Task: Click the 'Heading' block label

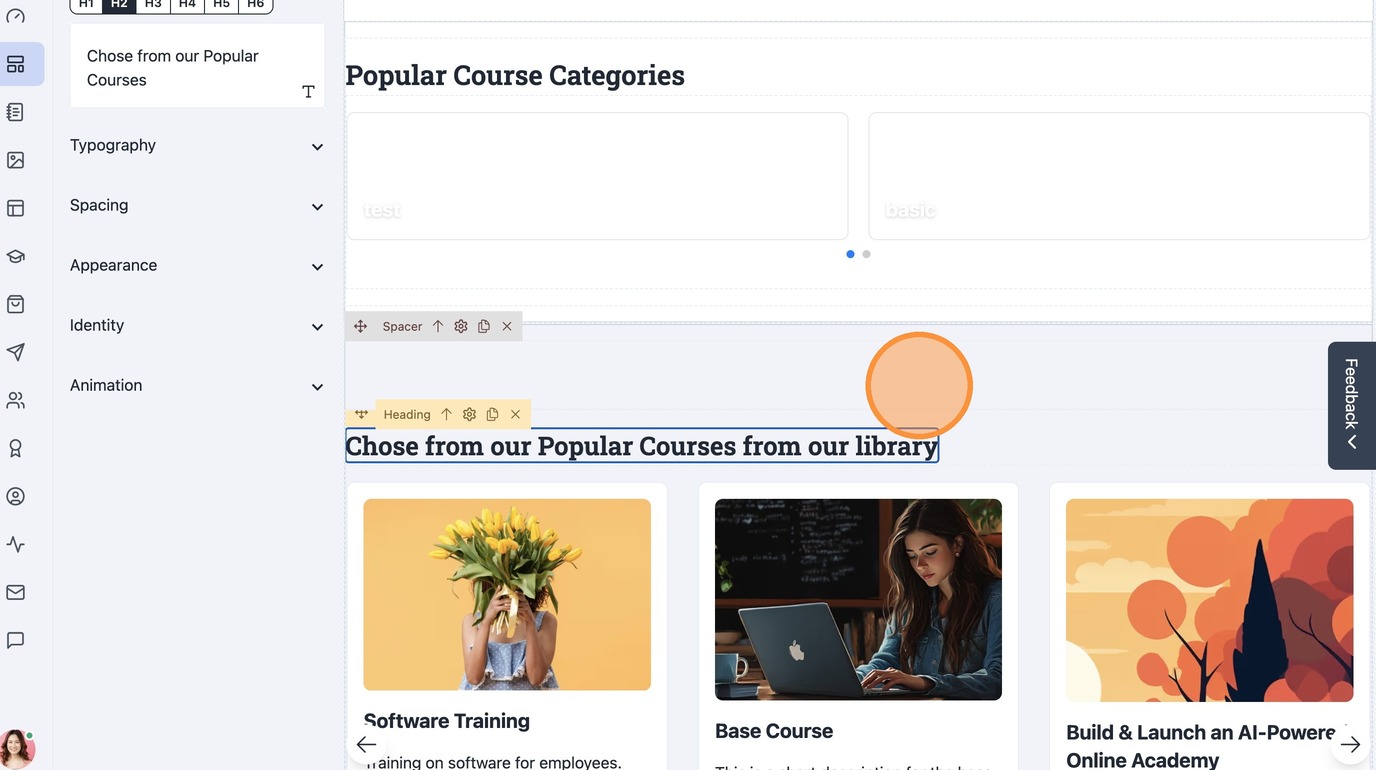Action: (407, 414)
